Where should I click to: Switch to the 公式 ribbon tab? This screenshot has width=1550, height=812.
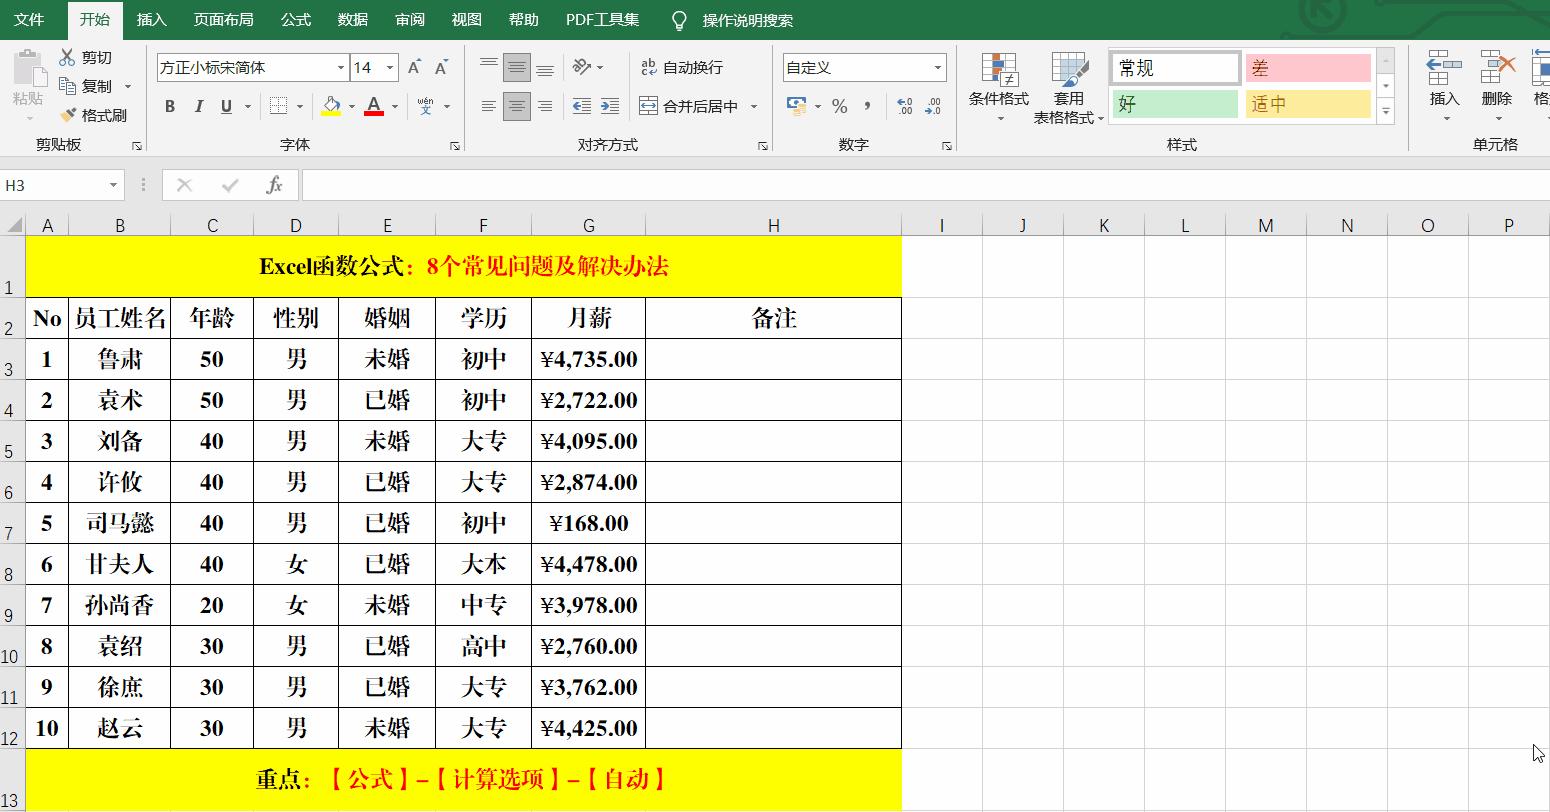point(295,19)
